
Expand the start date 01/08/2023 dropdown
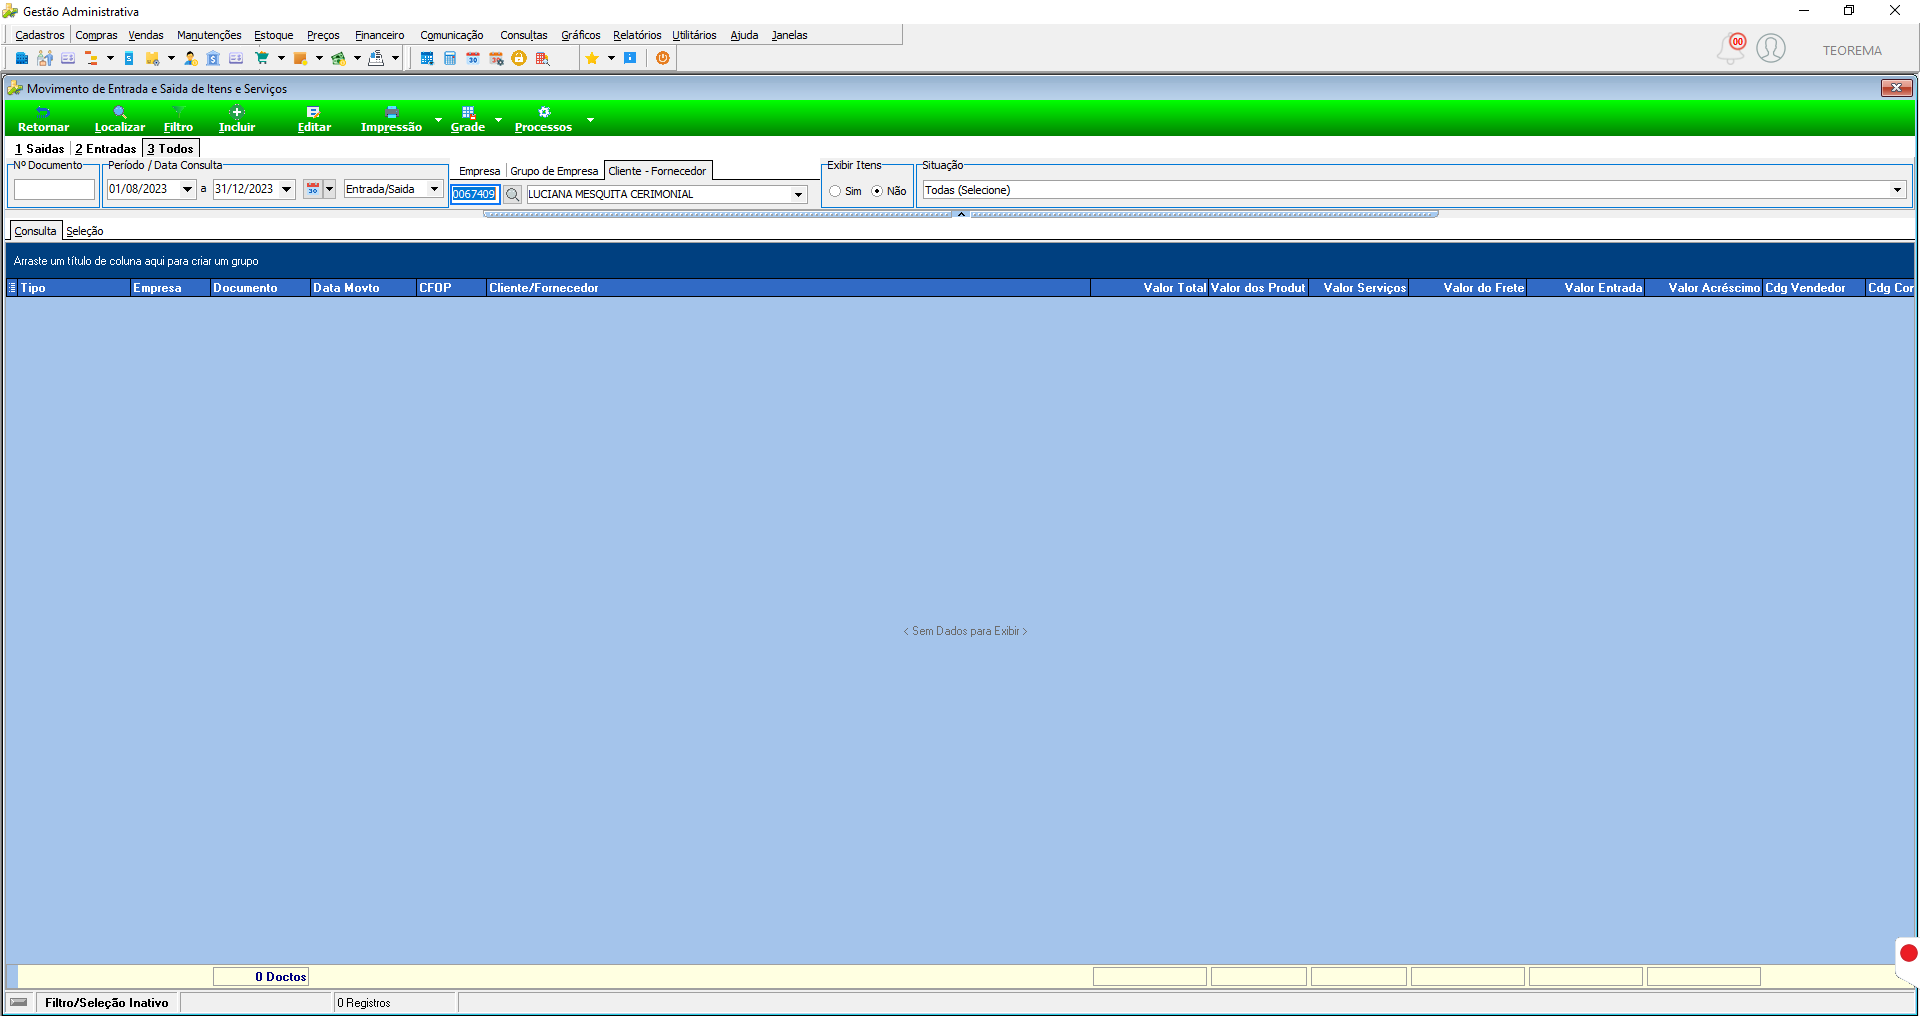[x=187, y=189]
